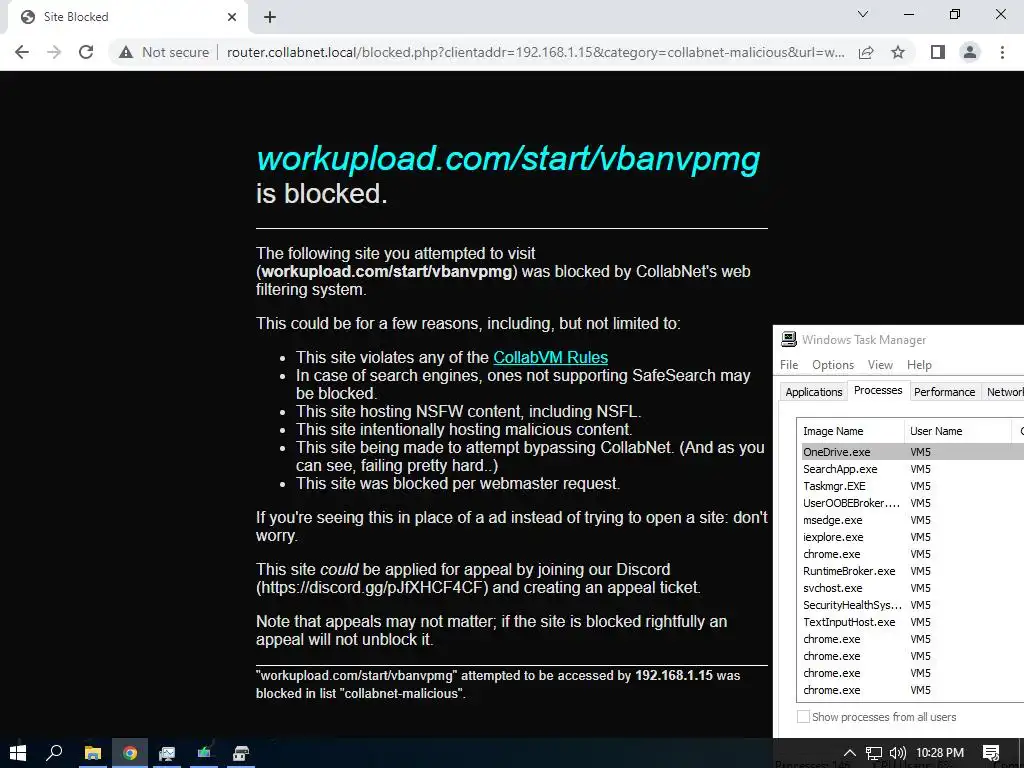Image resolution: width=1024 pixels, height=768 pixels.
Task: Open File Explorer from taskbar
Action: click(x=93, y=753)
